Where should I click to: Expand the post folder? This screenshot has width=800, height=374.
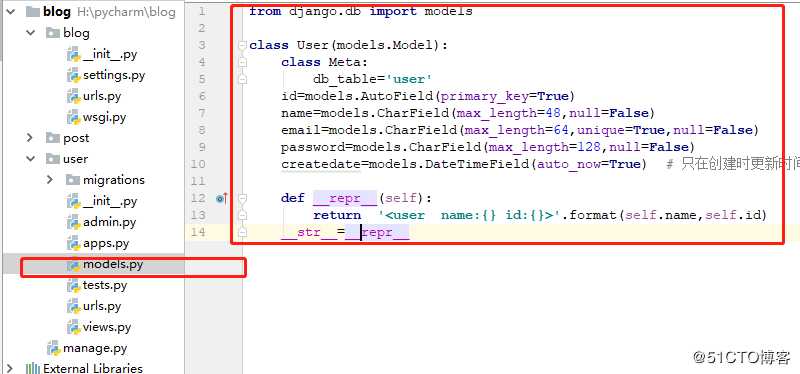[30, 138]
